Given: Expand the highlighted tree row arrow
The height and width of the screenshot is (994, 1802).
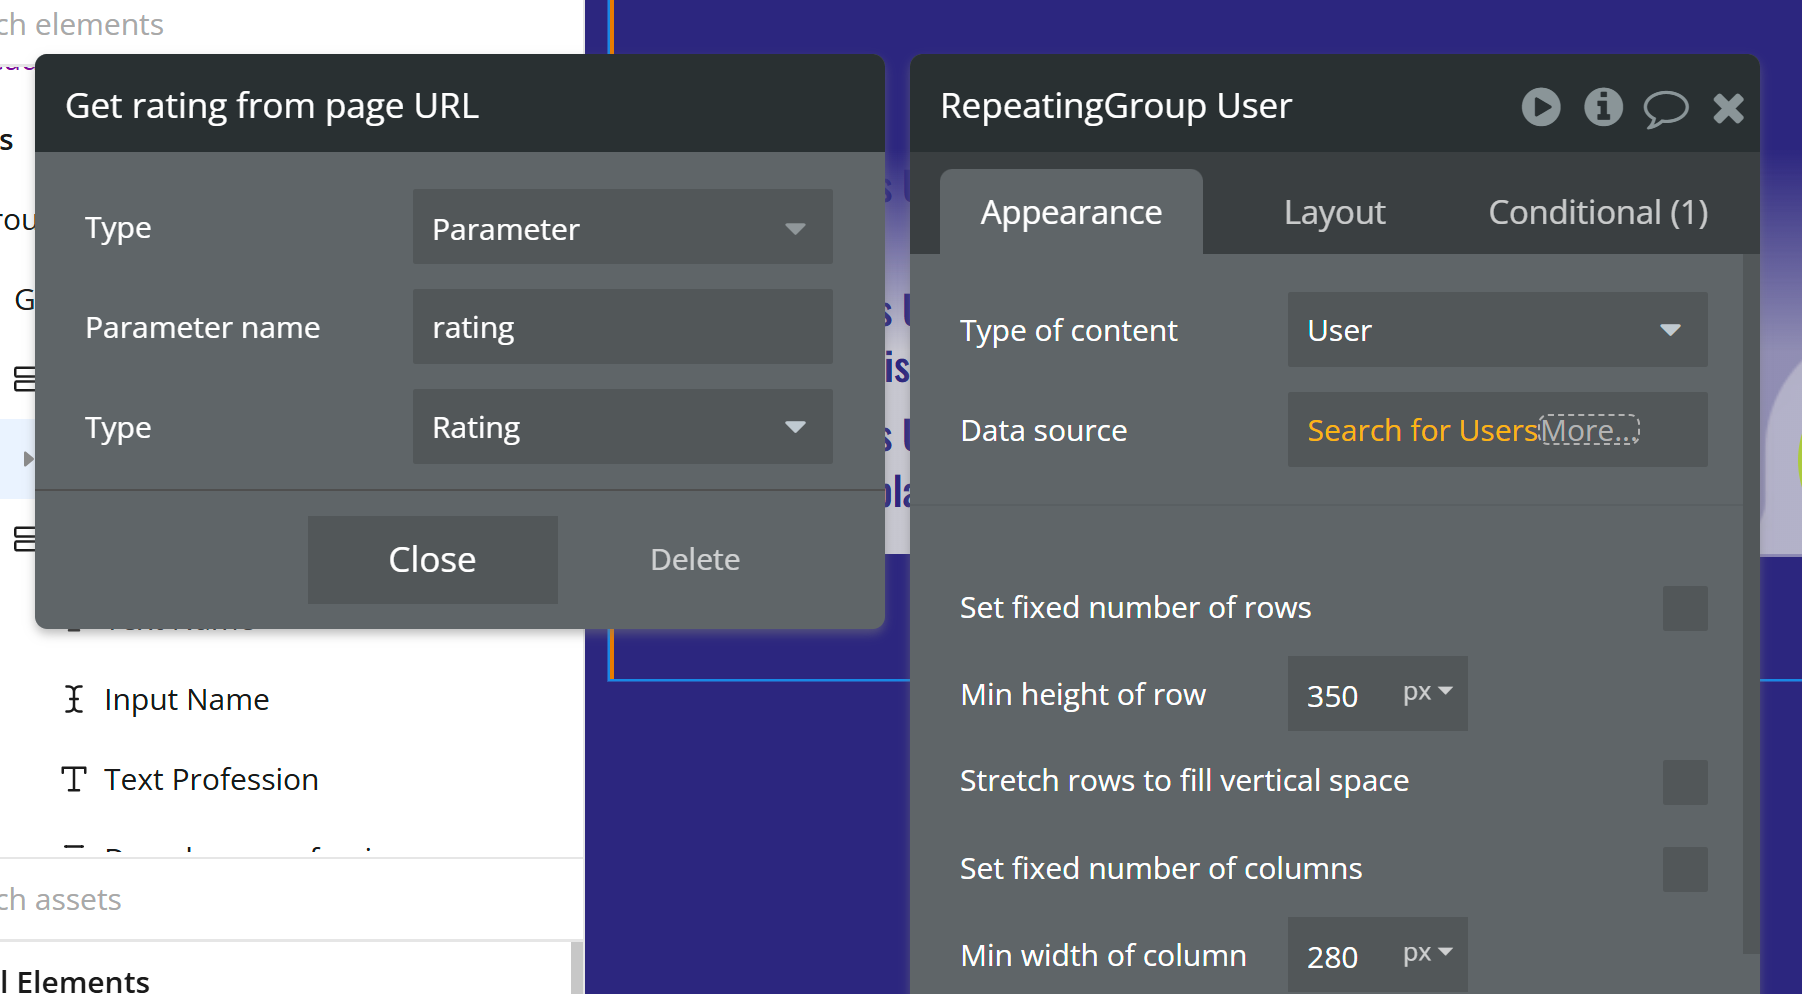Looking at the screenshot, I should [x=28, y=459].
